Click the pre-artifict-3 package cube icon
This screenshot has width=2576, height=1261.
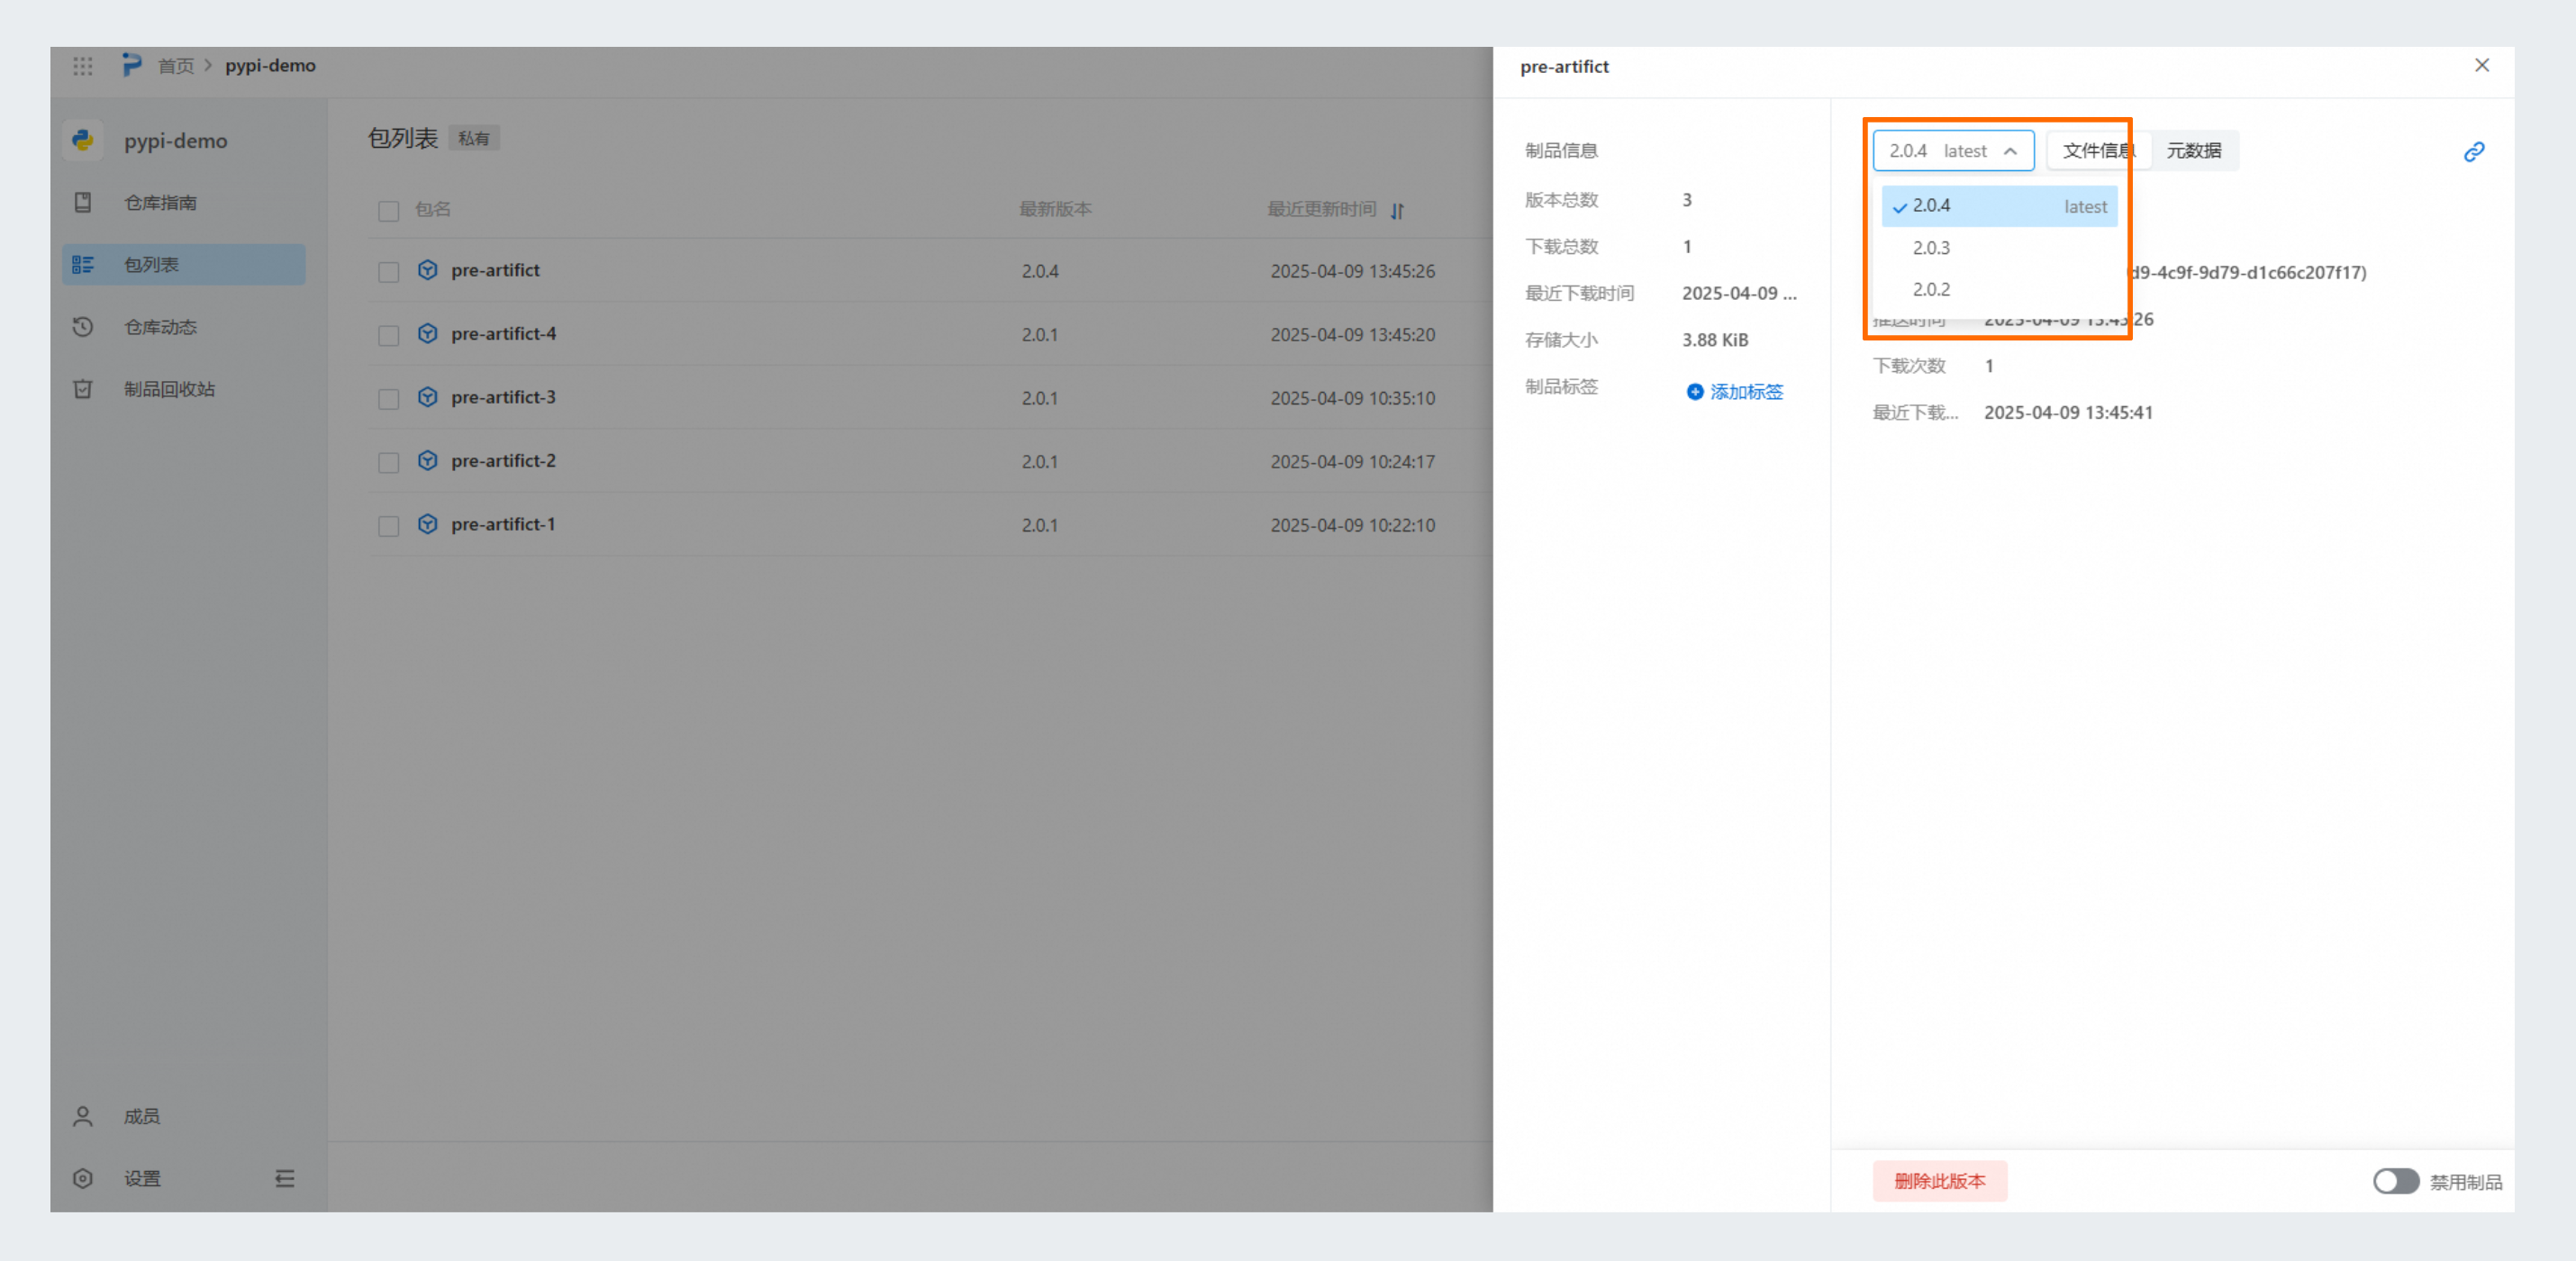428,397
